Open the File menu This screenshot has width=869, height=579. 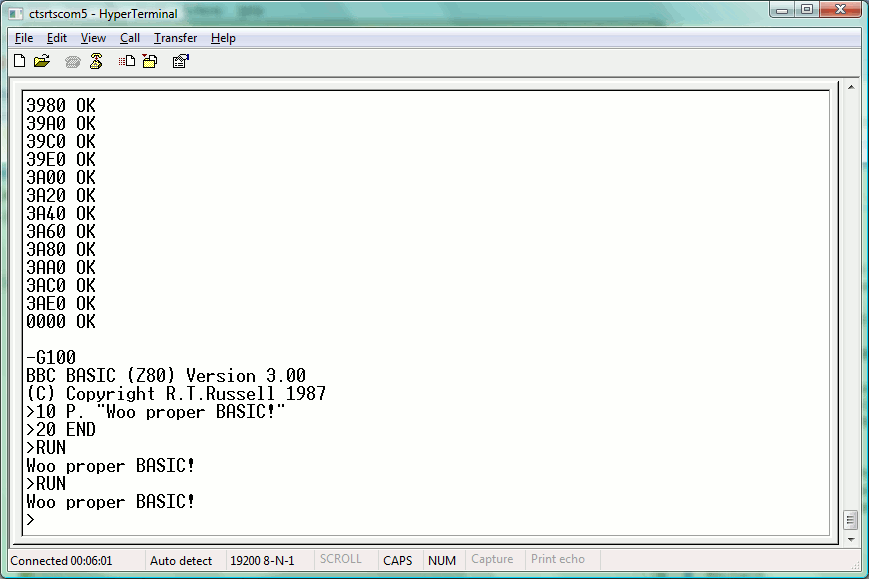(x=24, y=38)
